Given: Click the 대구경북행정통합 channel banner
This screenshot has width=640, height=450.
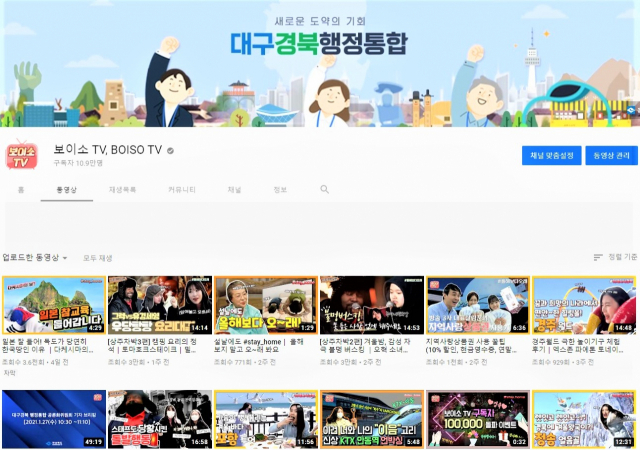Looking at the screenshot, I should 320,64.
